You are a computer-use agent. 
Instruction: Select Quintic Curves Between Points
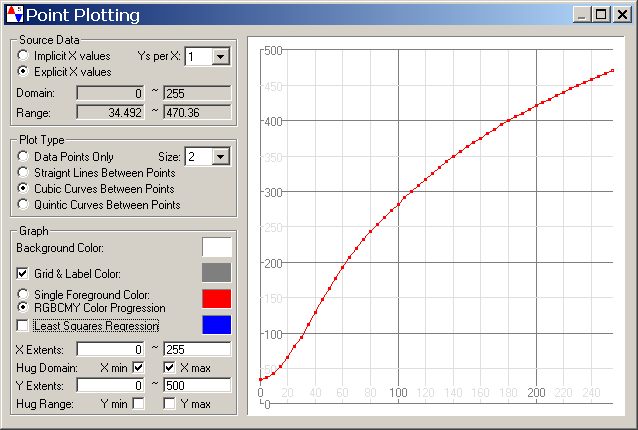[24, 205]
